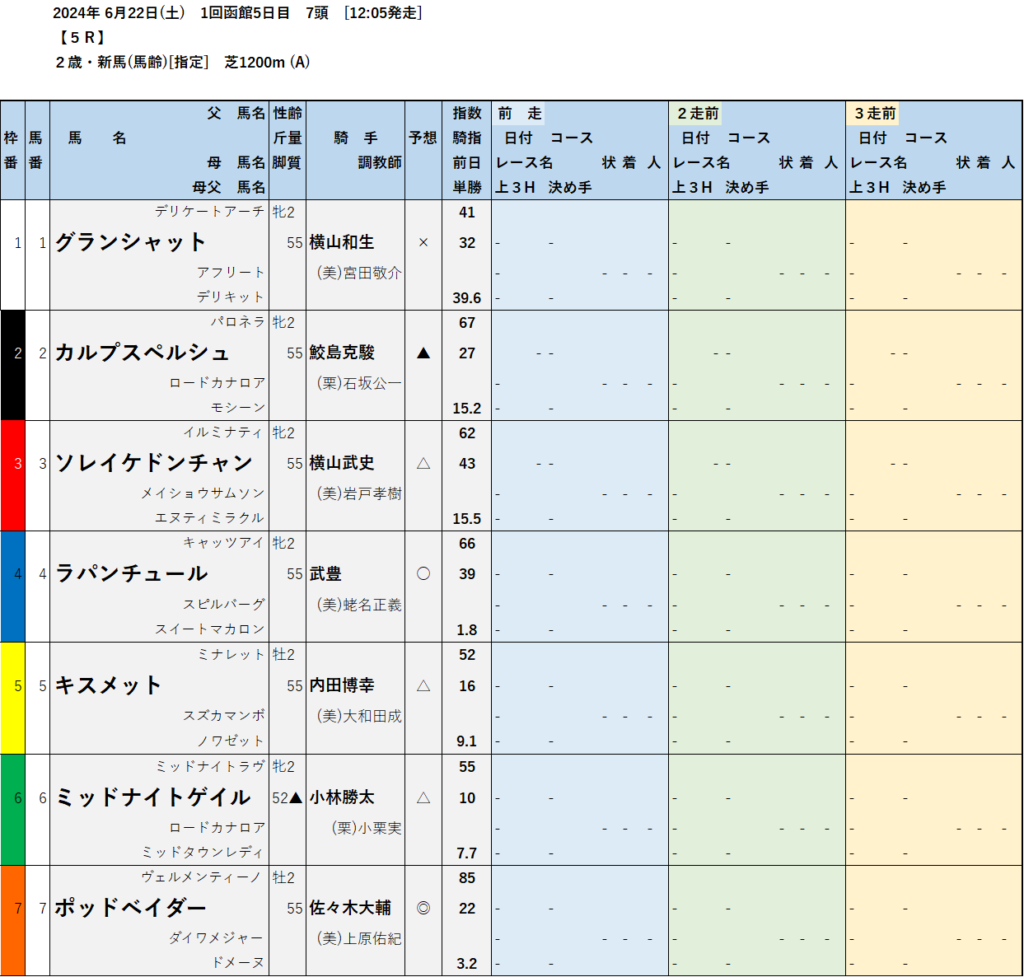Viewport: 1024px width, 977px height.
Task: Click race conditions text 芝1200m (A)
Action: 267,62
